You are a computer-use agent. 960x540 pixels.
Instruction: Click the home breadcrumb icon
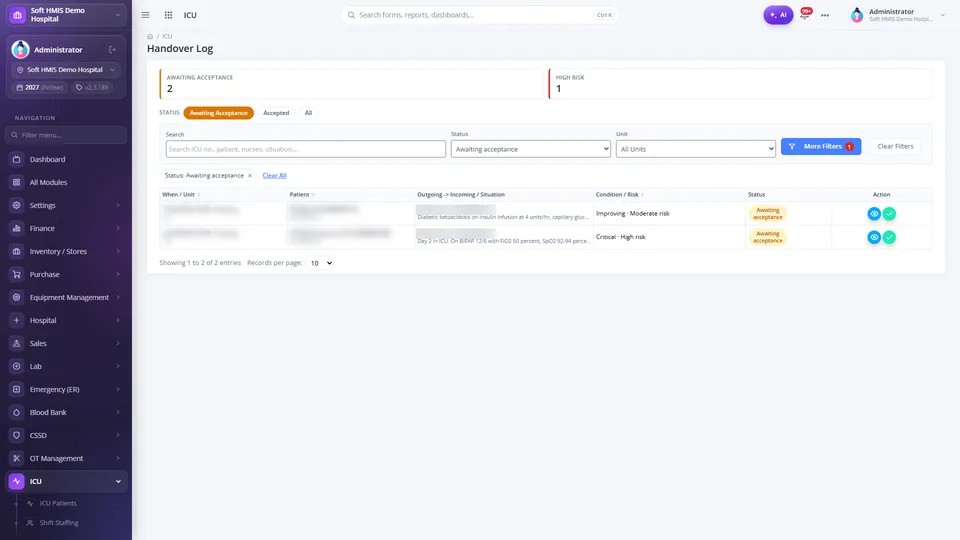[x=150, y=36]
